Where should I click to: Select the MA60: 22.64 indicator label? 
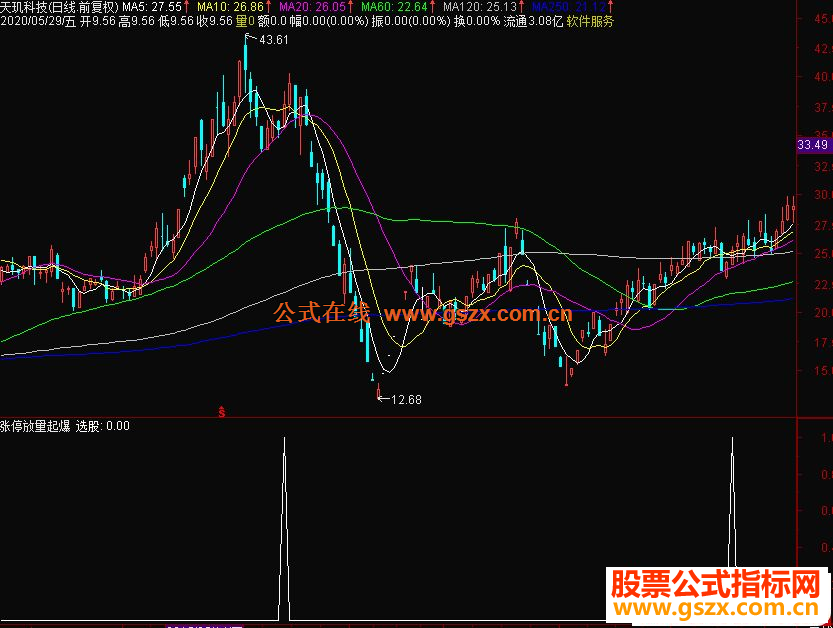pos(394,7)
